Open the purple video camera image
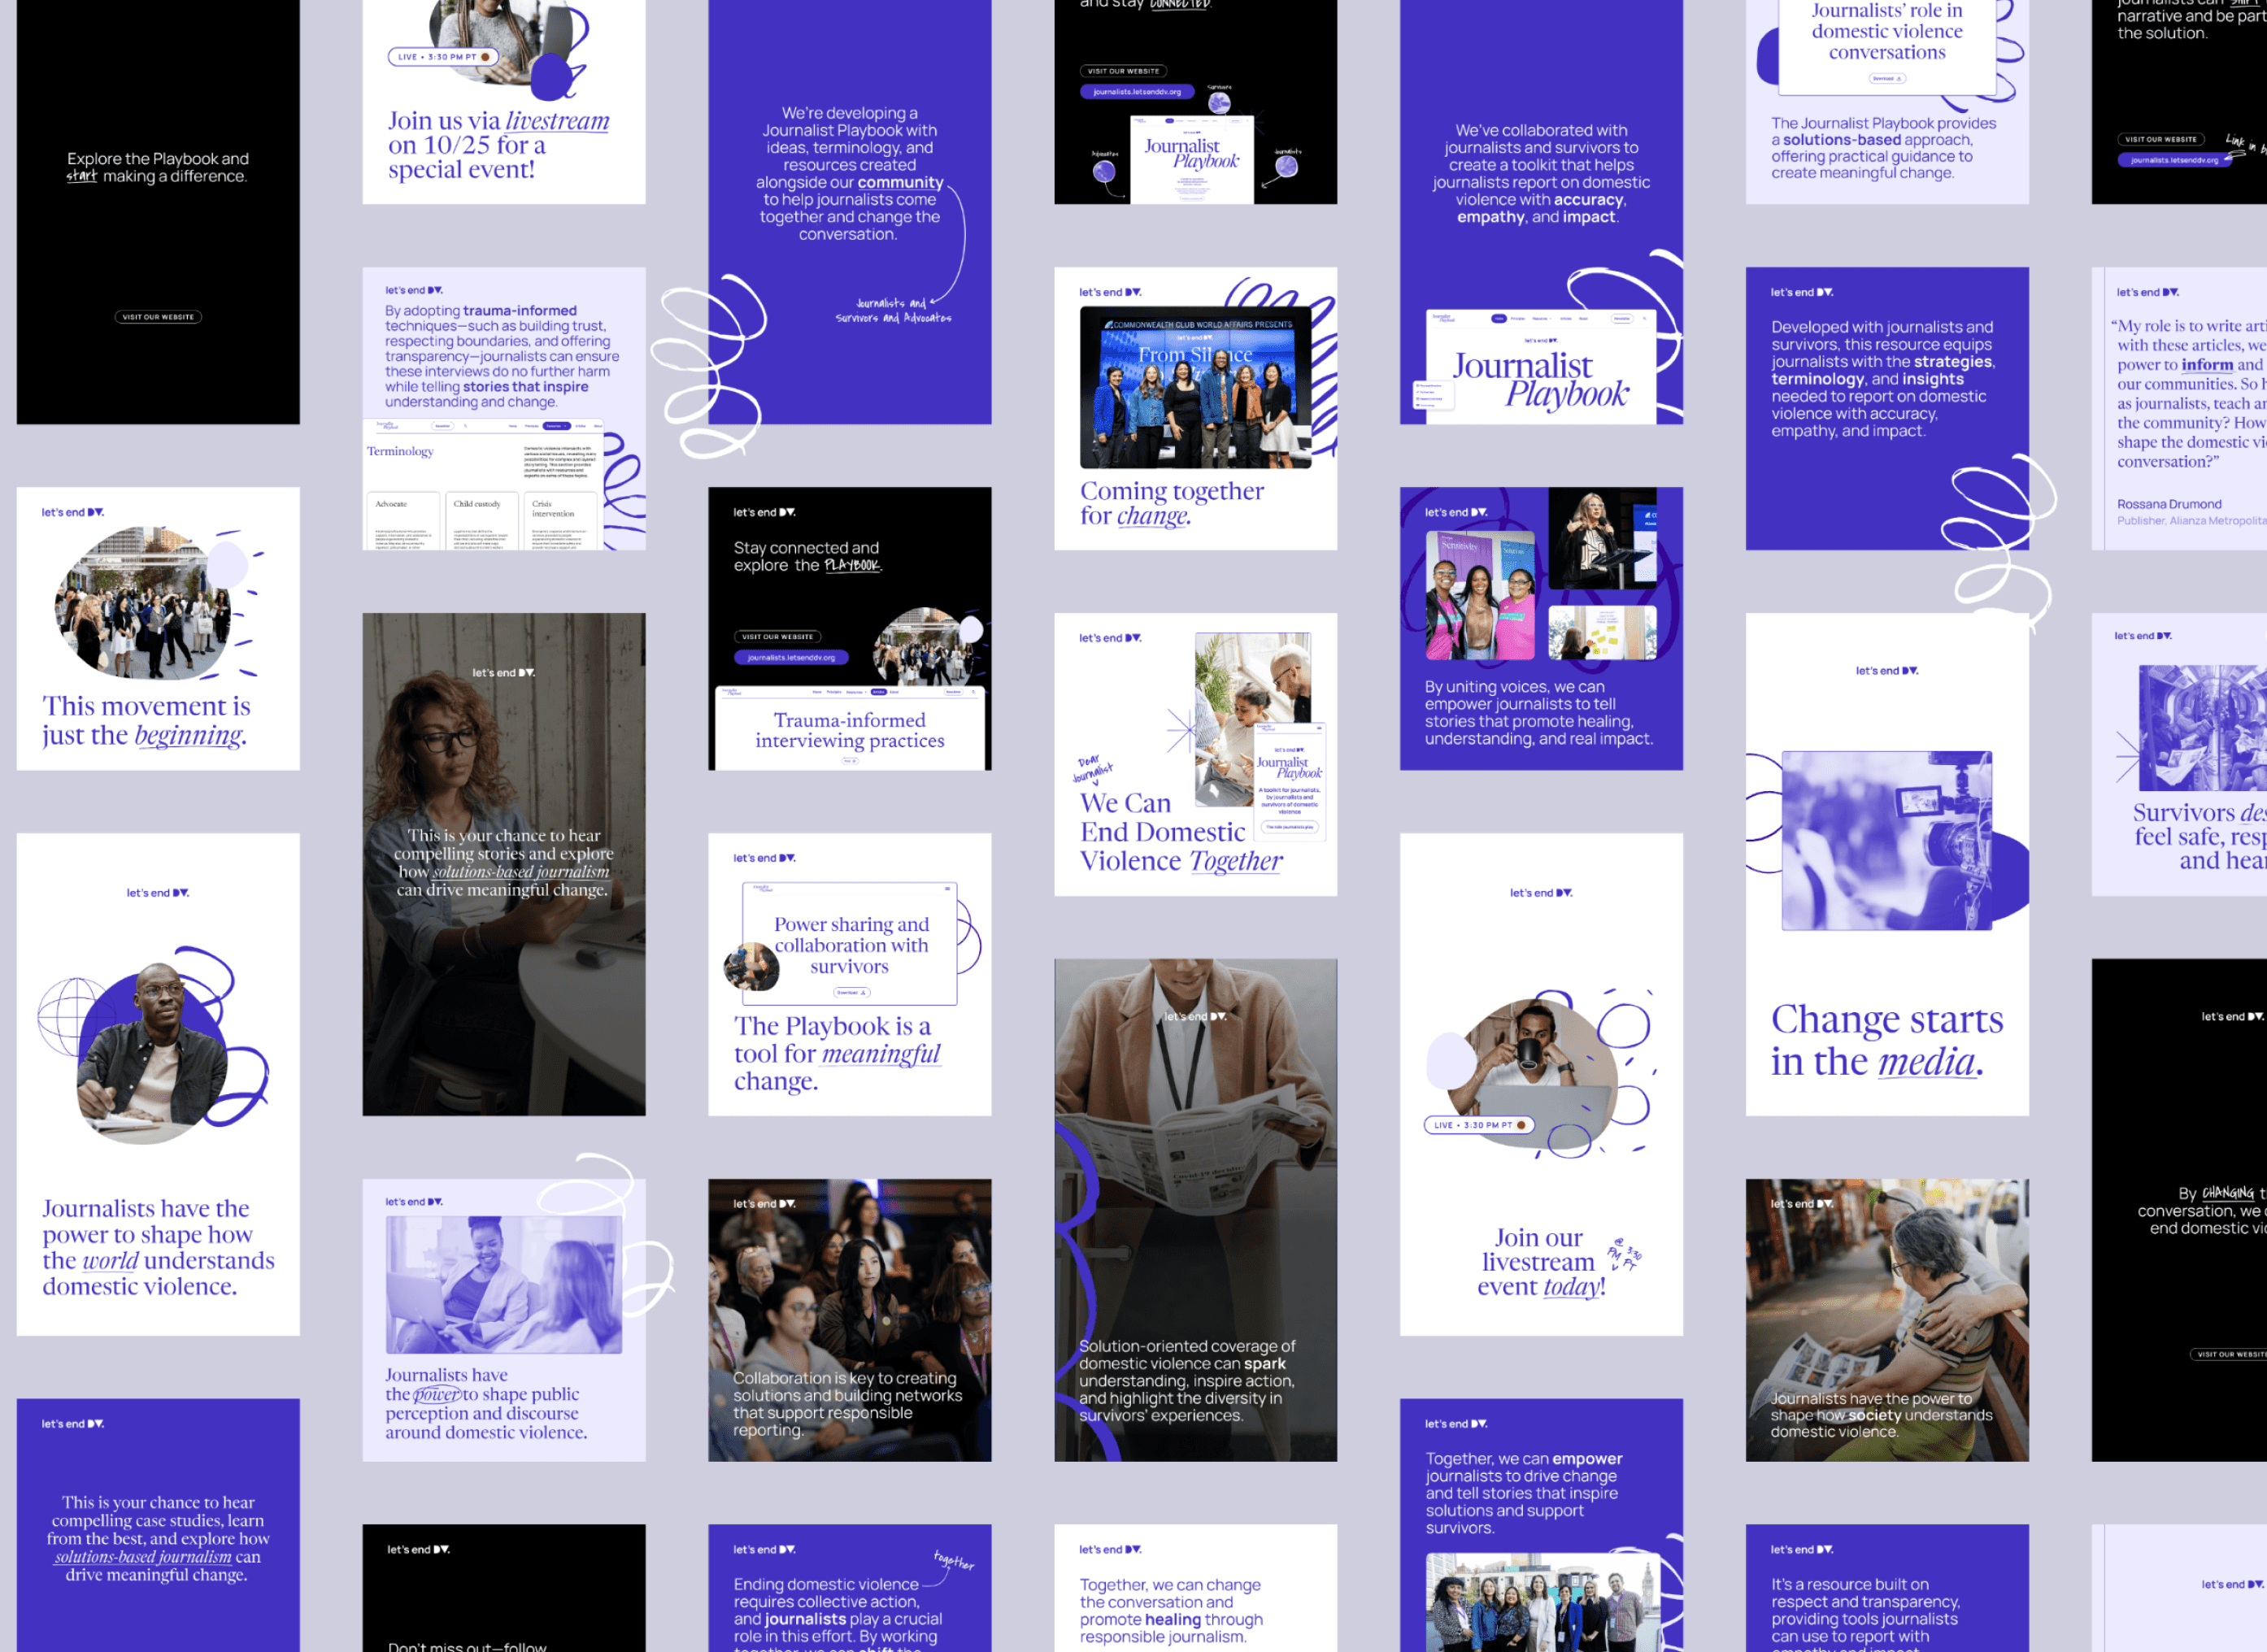The width and height of the screenshot is (2267, 1652). tap(1886, 840)
